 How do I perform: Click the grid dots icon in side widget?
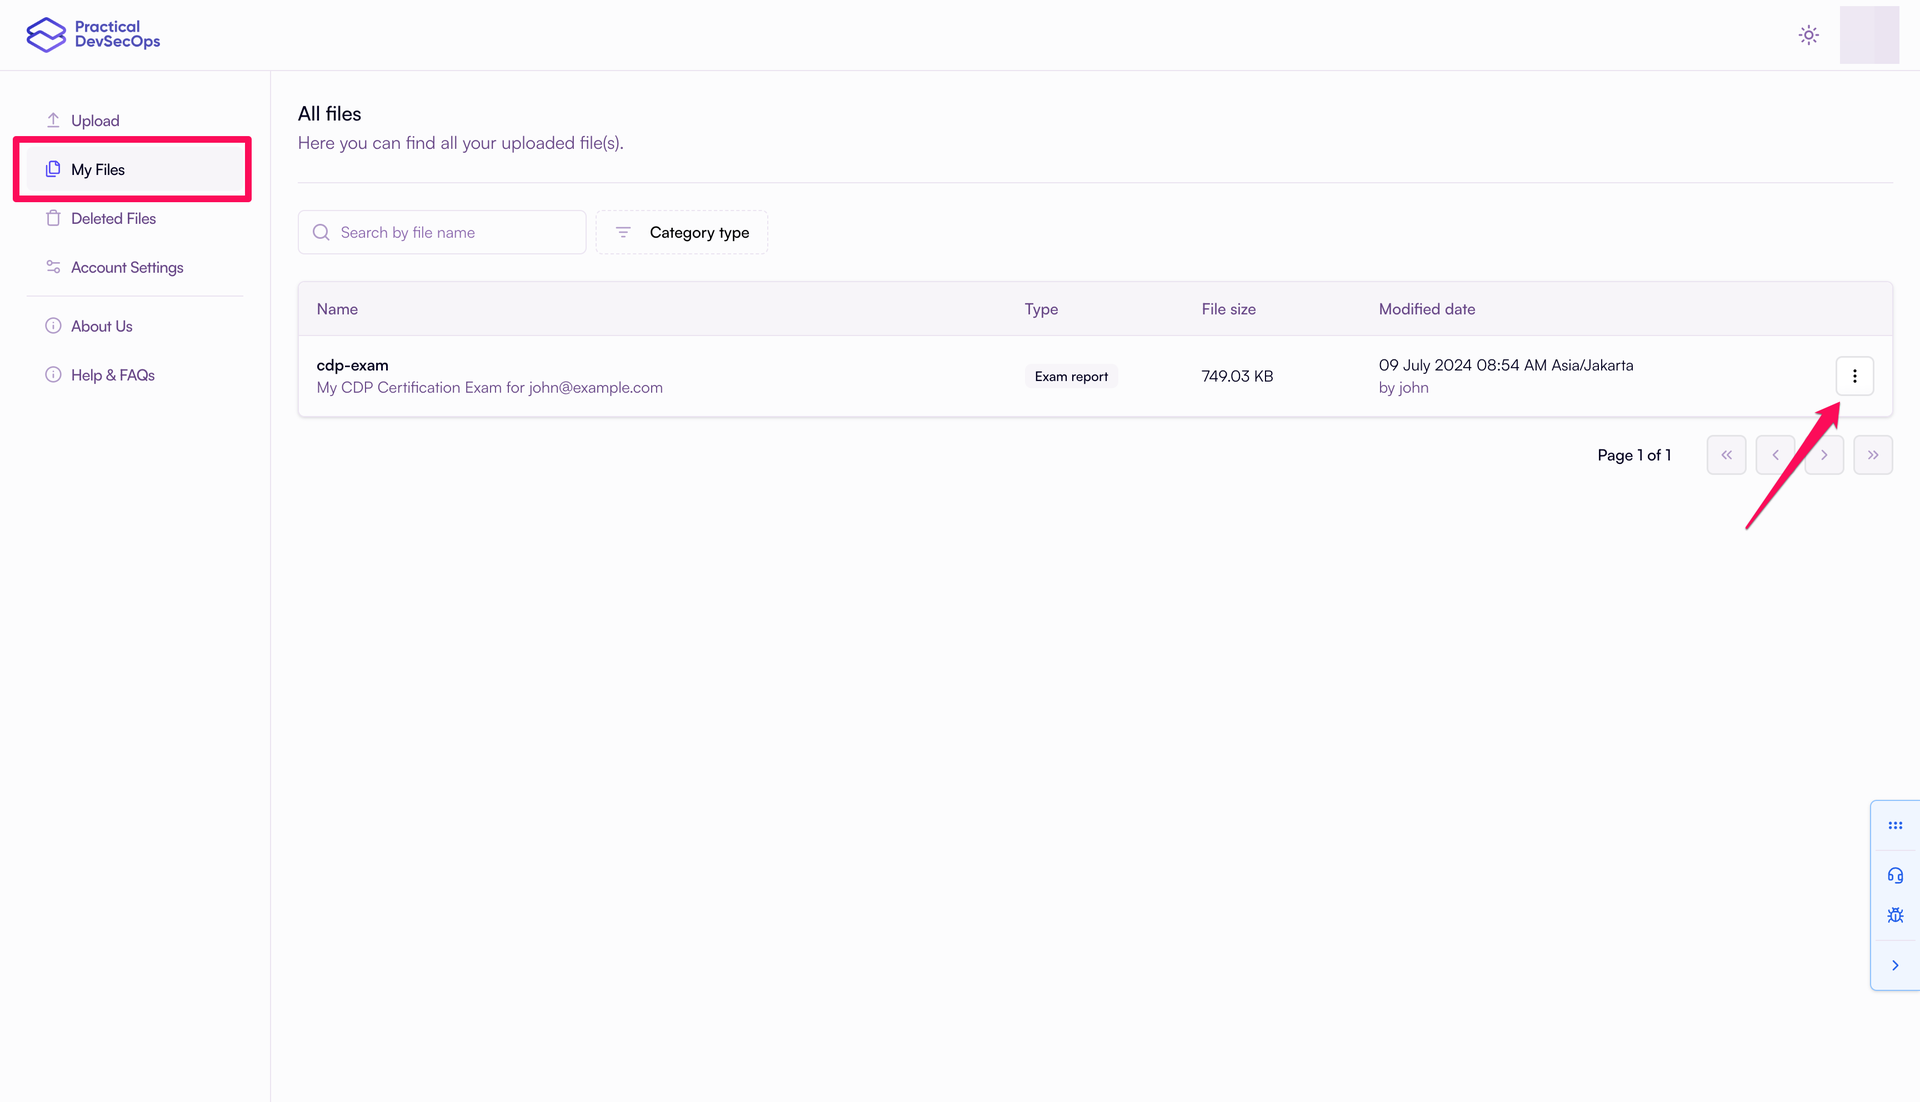coord(1895,826)
